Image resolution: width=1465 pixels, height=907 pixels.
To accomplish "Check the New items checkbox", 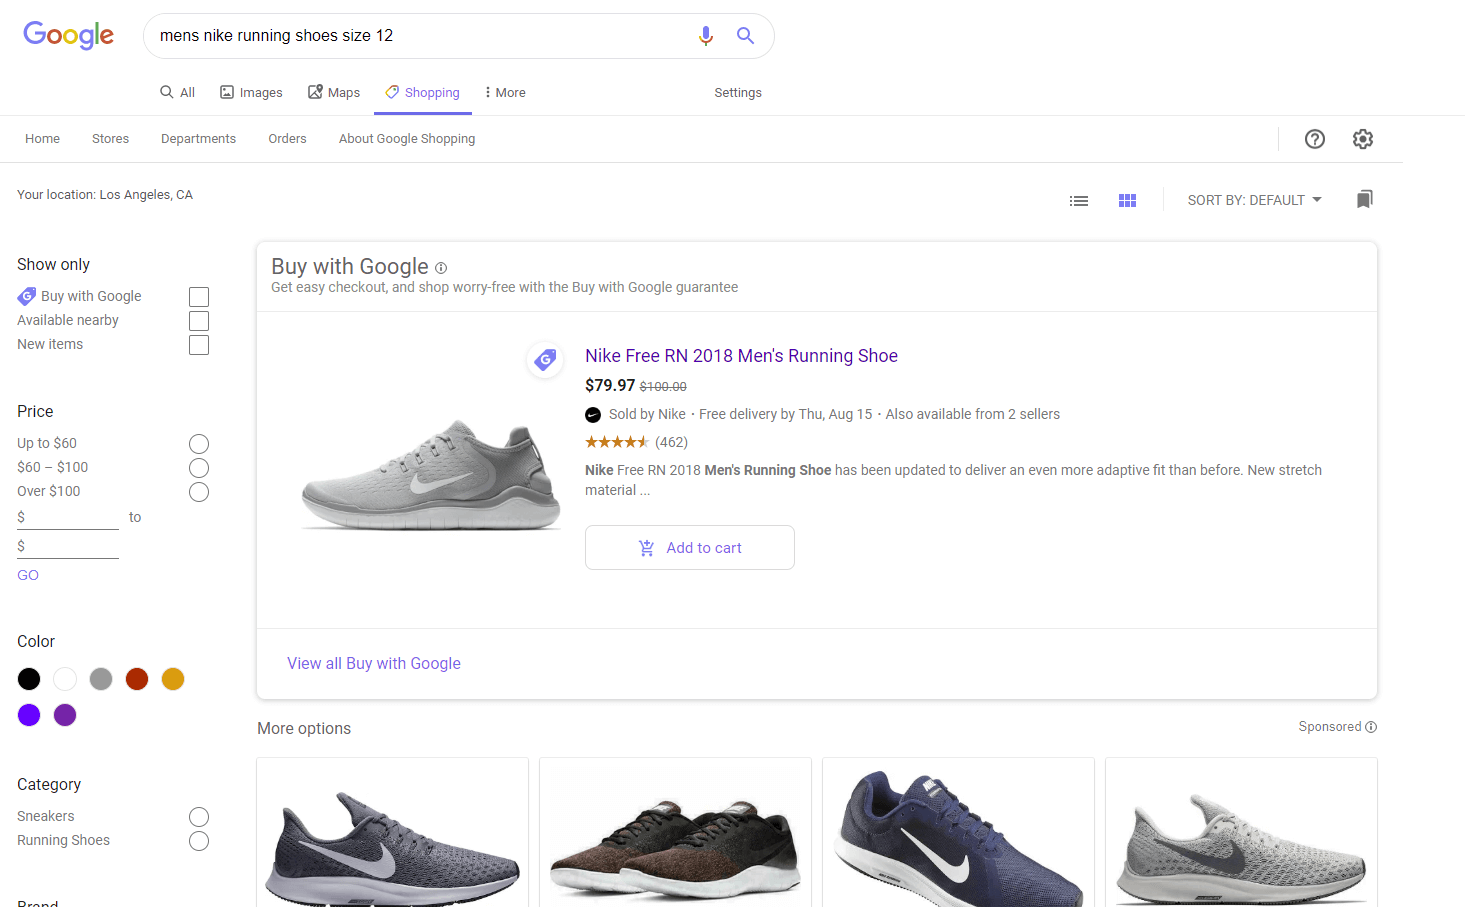I will (199, 345).
